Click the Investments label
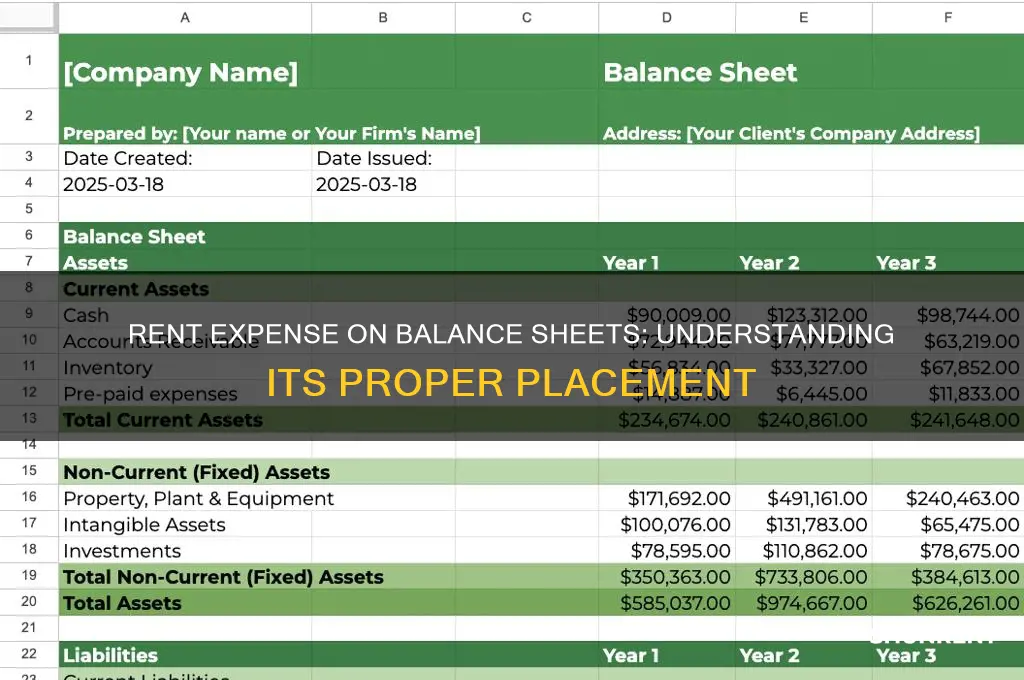The image size is (1024, 680). pos(122,550)
